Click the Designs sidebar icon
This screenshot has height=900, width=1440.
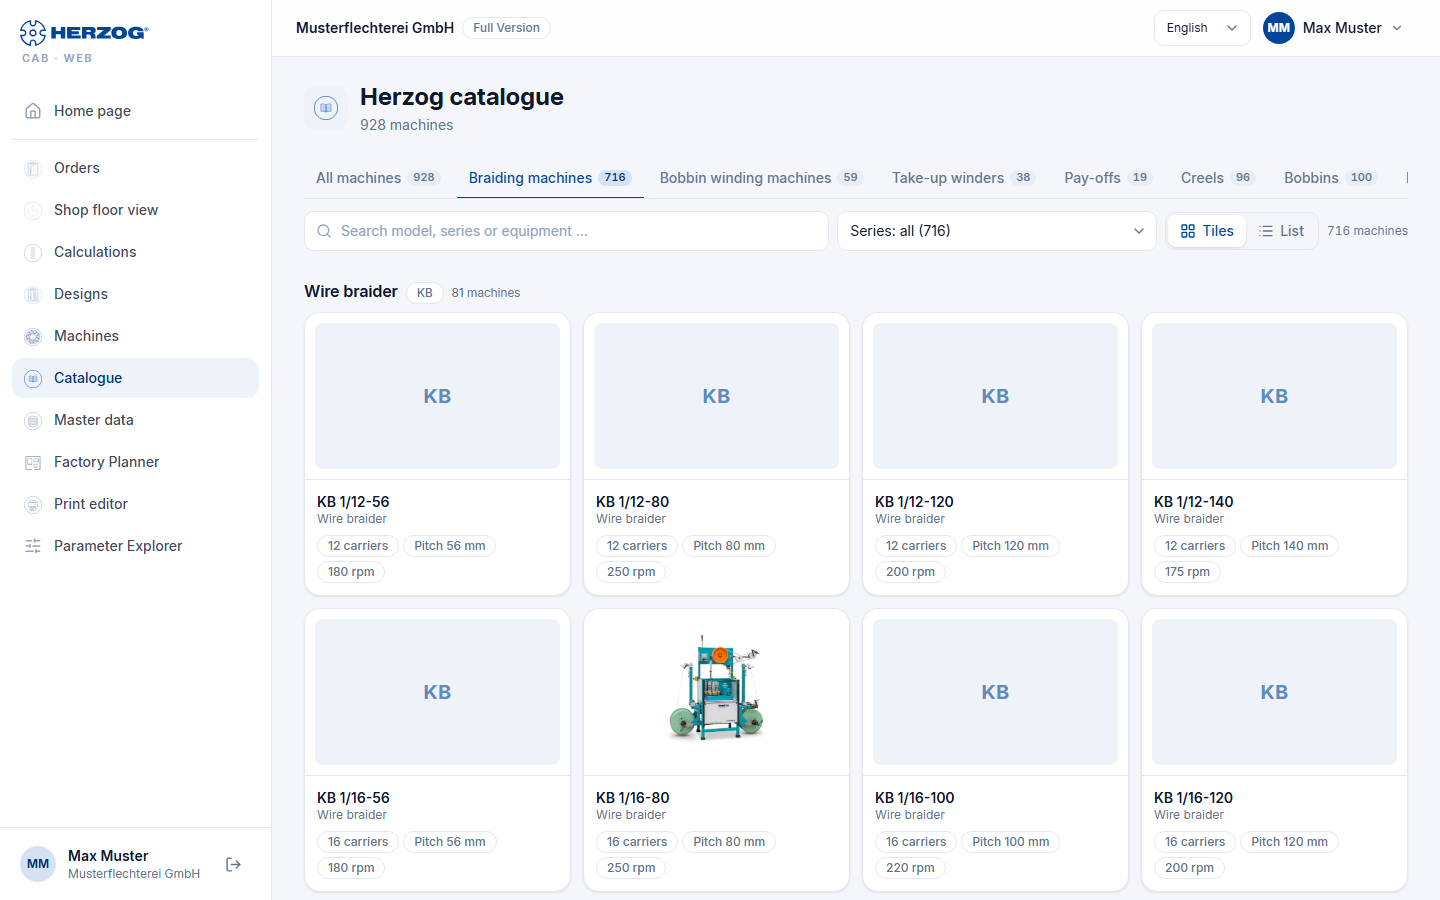point(33,294)
